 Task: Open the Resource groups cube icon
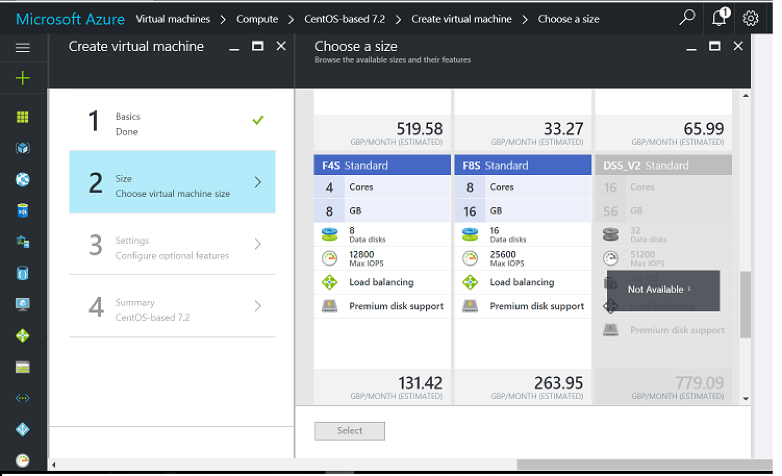[x=22, y=148]
